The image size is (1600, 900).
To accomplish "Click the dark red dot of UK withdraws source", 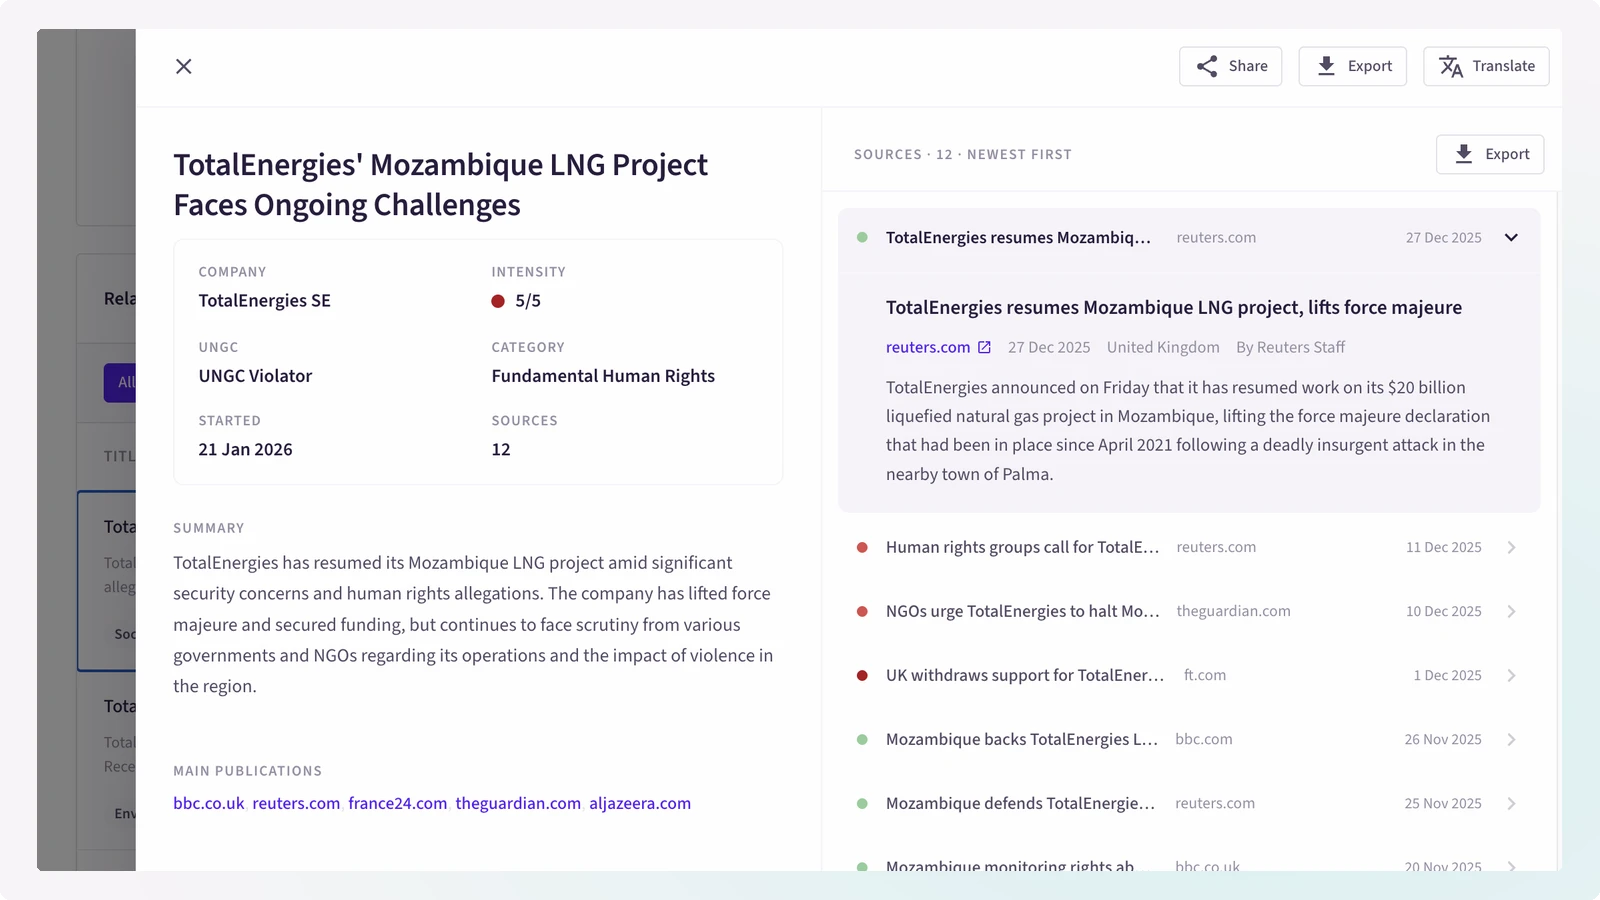I will (x=862, y=676).
